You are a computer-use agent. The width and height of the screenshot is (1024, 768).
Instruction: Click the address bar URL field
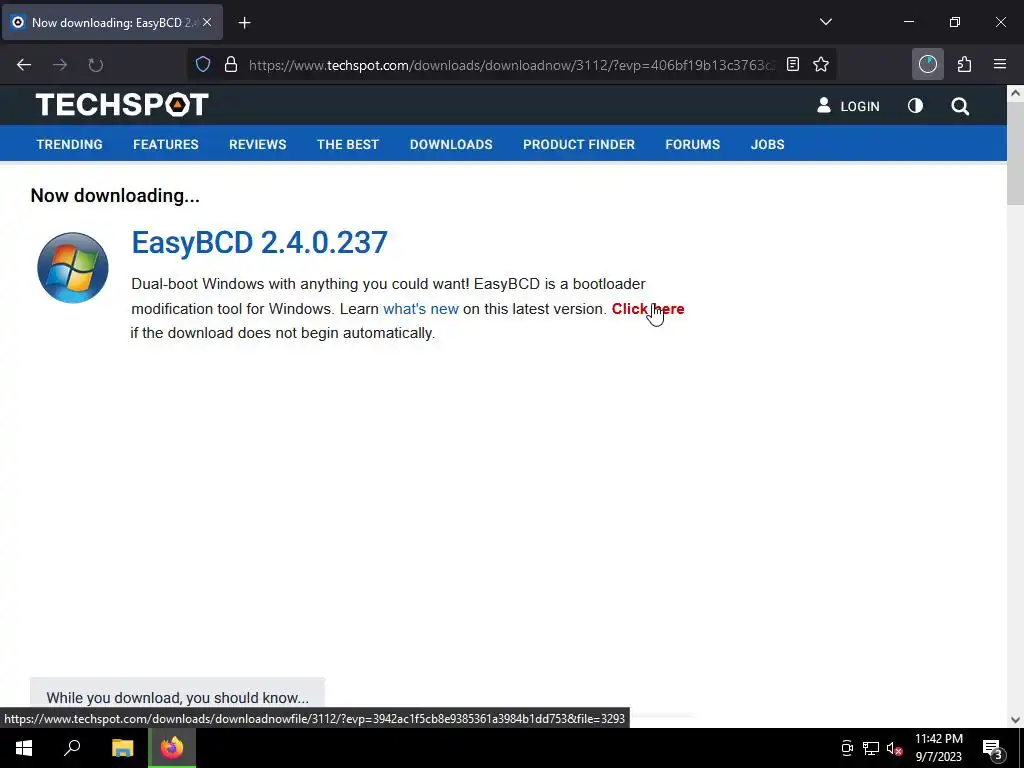pos(511,65)
